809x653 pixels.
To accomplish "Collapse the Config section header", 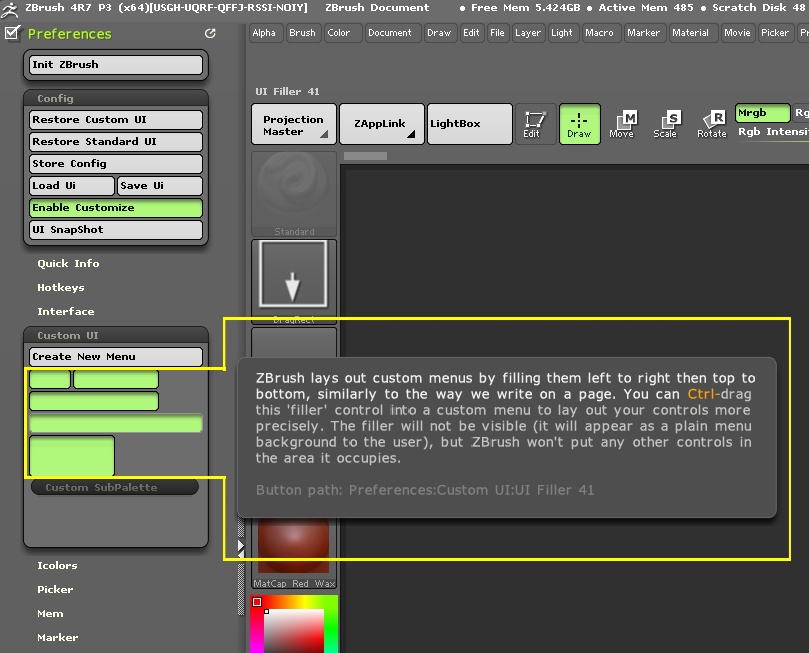I will pos(116,98).
